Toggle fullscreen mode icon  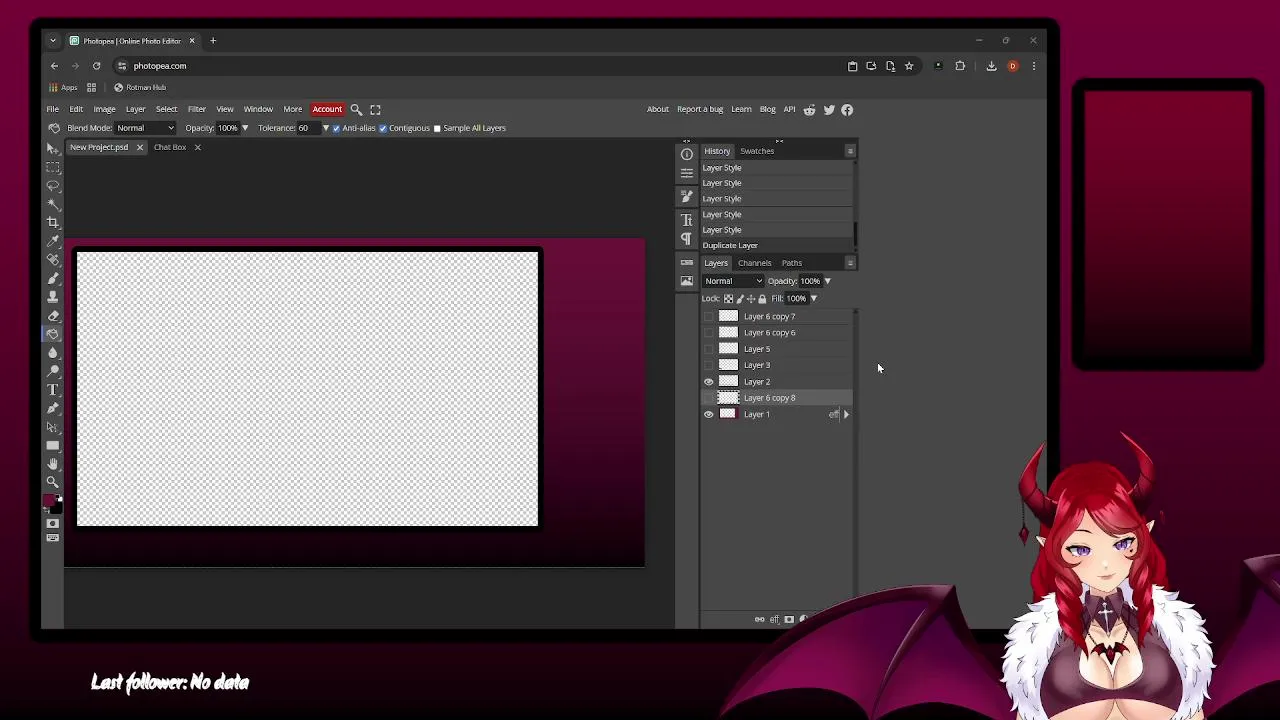click(375, 109)
